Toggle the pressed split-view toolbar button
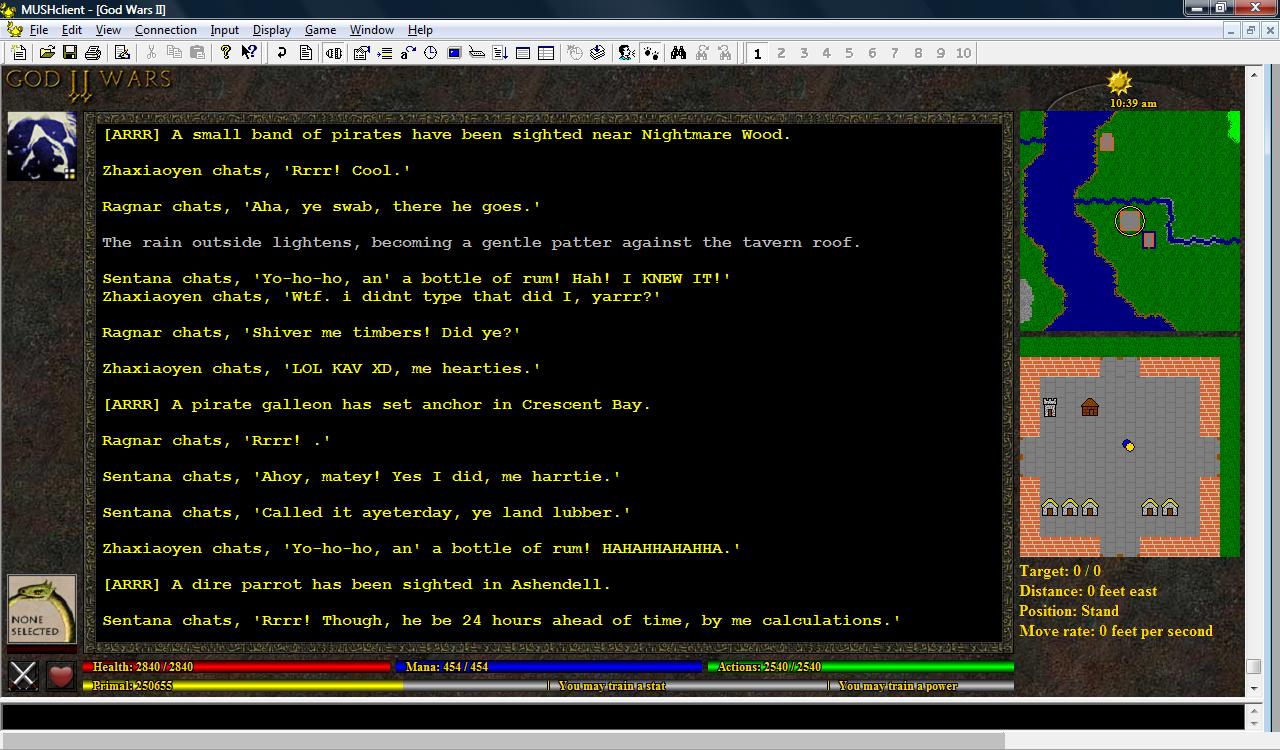 334,53
